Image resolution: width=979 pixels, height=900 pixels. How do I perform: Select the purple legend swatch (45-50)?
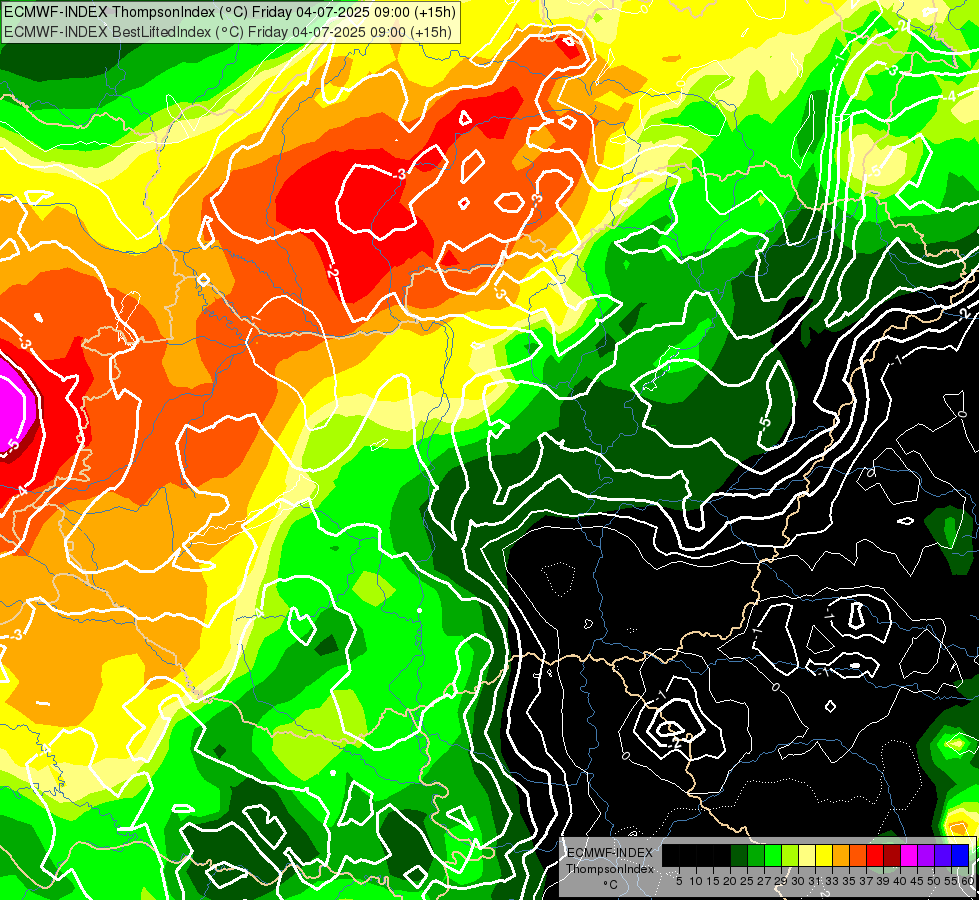pyautogui.click(x=926, y=856)
